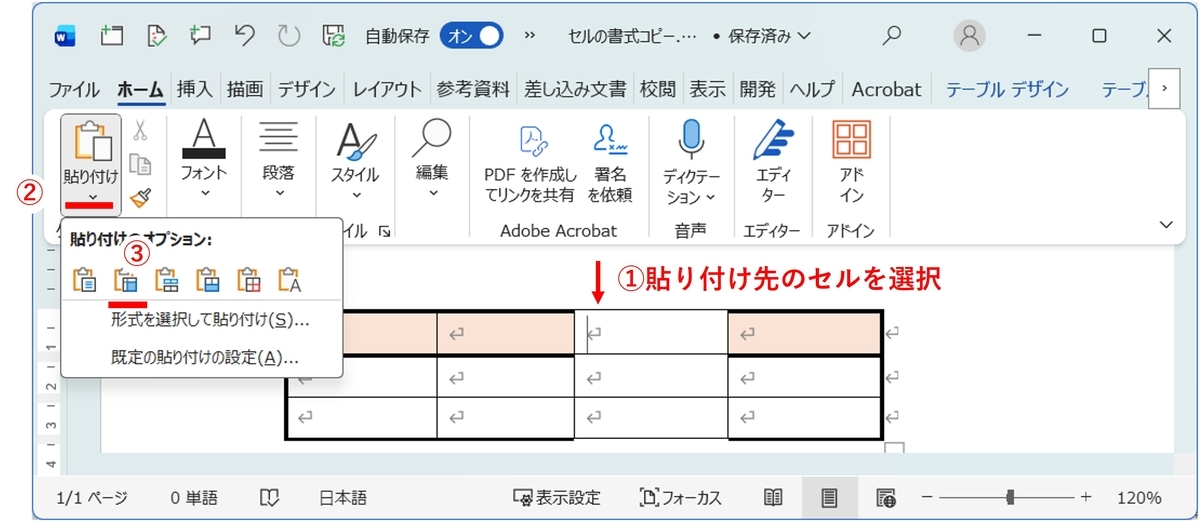1200x522 pixels.
Task: Open the user account avatar
Action: coord(969,36)
